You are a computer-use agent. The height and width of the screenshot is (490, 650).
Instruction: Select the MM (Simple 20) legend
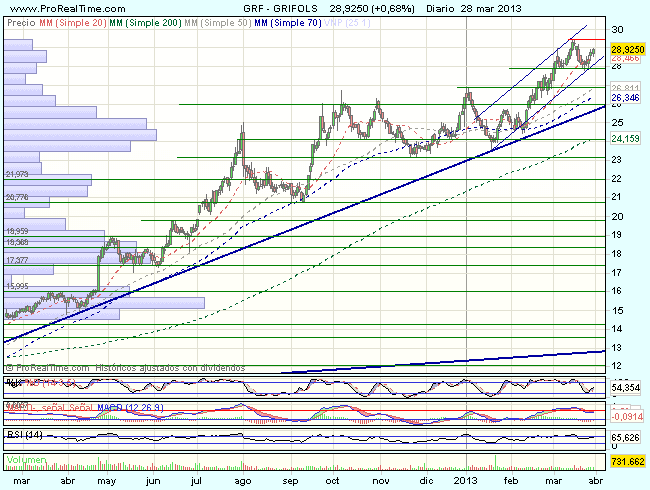(x=73, y=23)
